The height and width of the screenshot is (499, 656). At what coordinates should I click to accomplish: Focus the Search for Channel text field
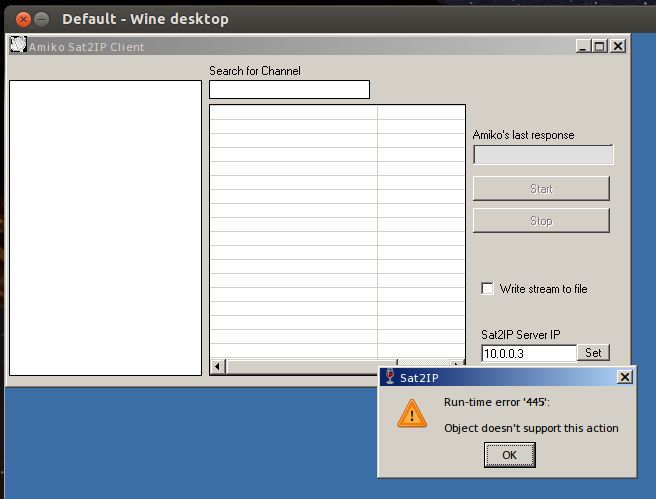[x=290, y=90]
